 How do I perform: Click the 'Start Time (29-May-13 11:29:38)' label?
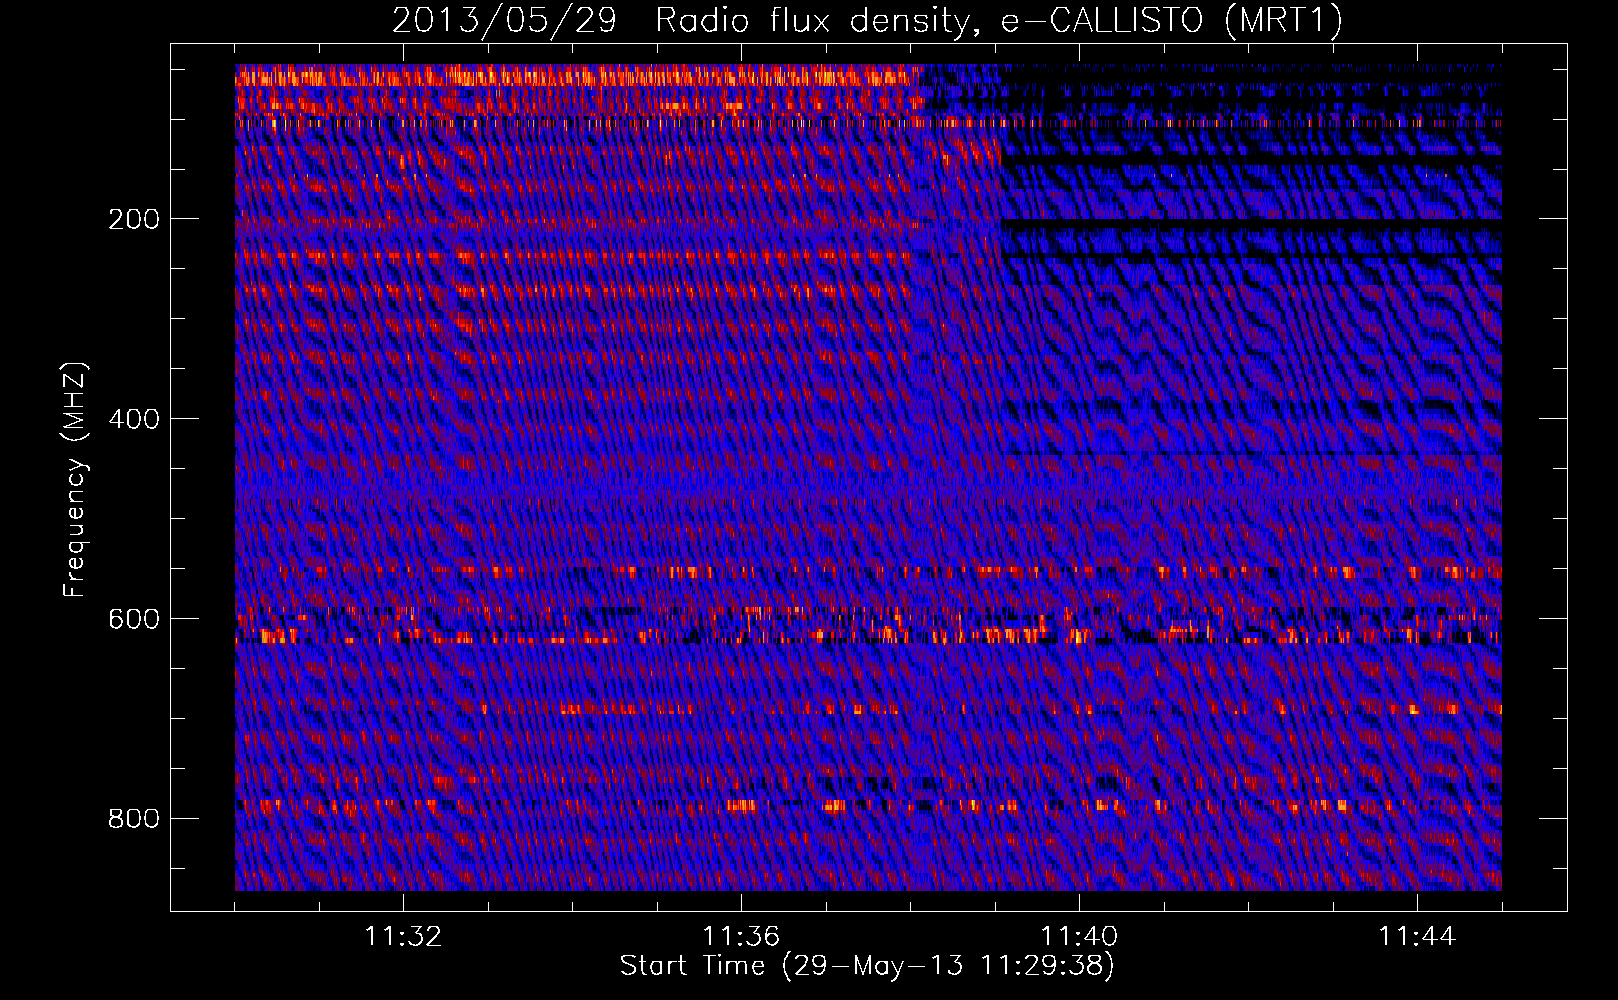(x=867, y=966)
